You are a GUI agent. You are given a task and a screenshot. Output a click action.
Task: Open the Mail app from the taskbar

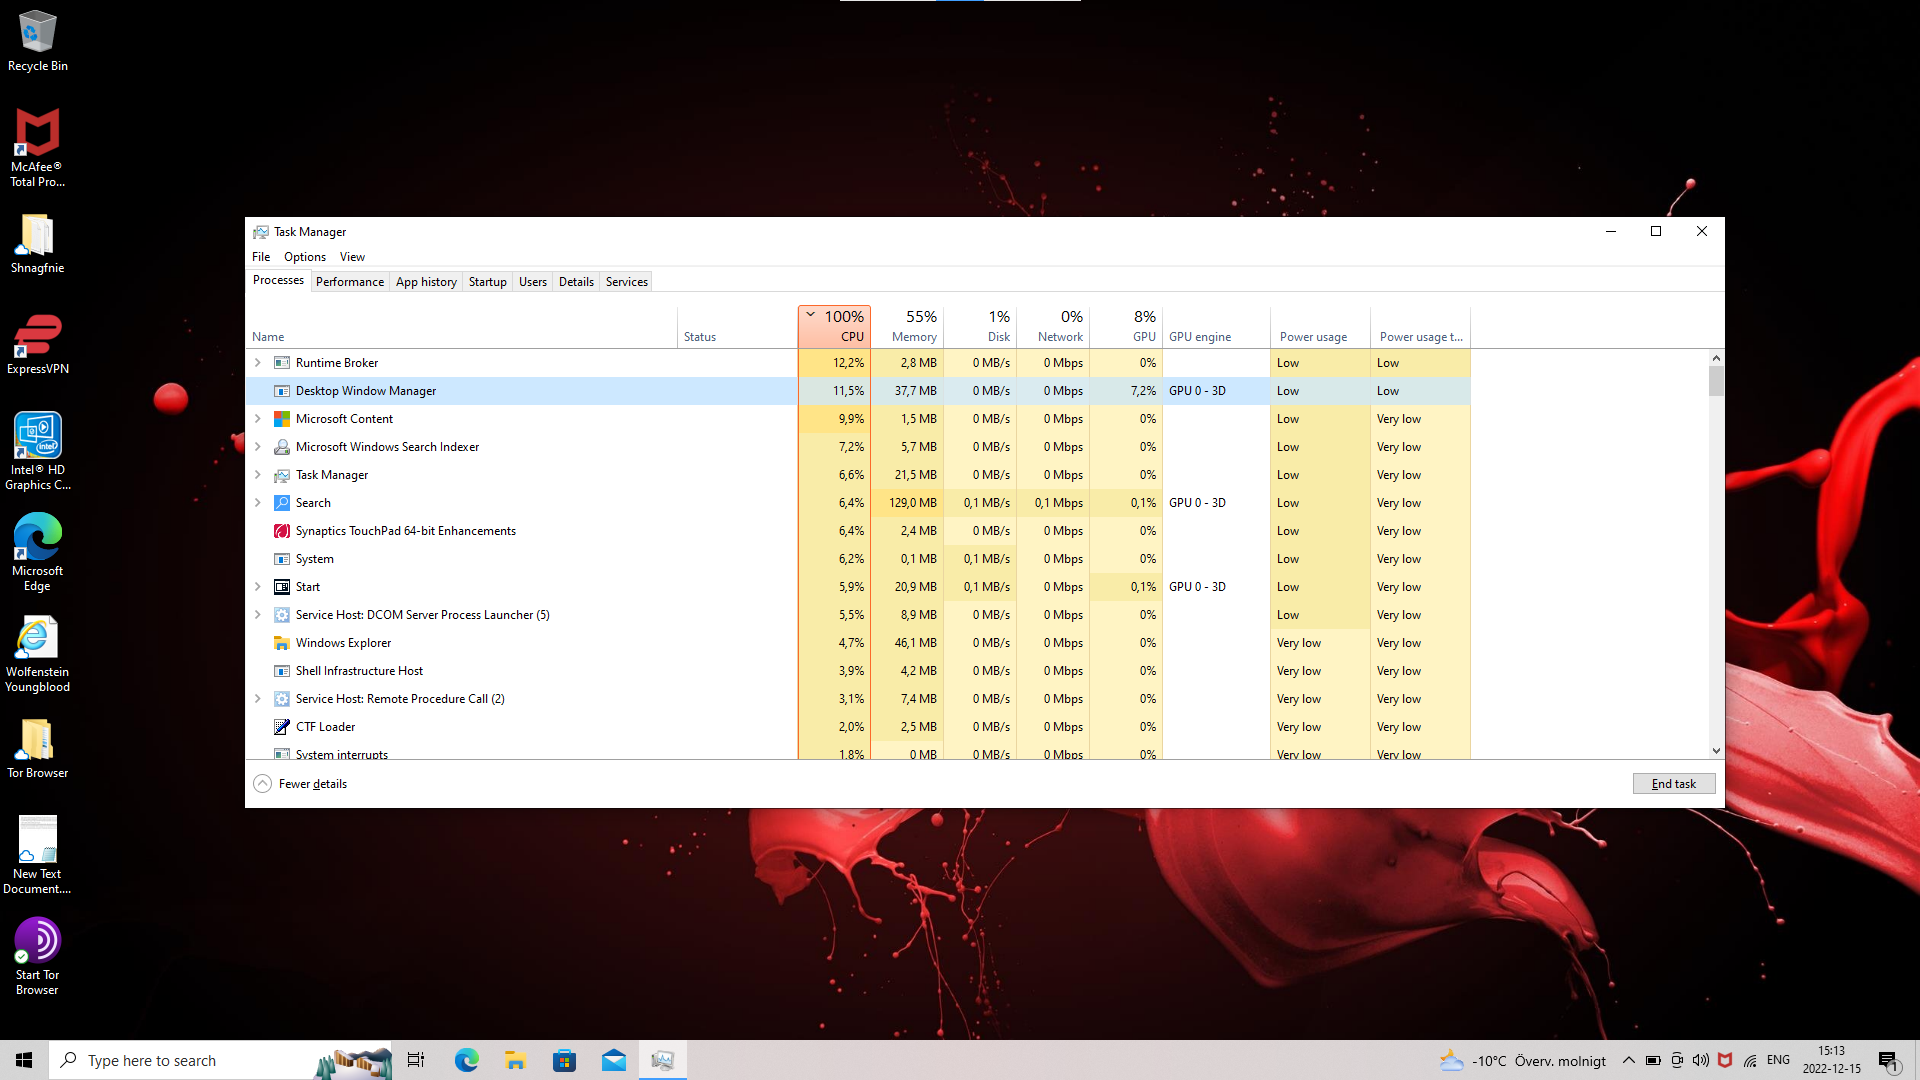tap(613, 1060)
